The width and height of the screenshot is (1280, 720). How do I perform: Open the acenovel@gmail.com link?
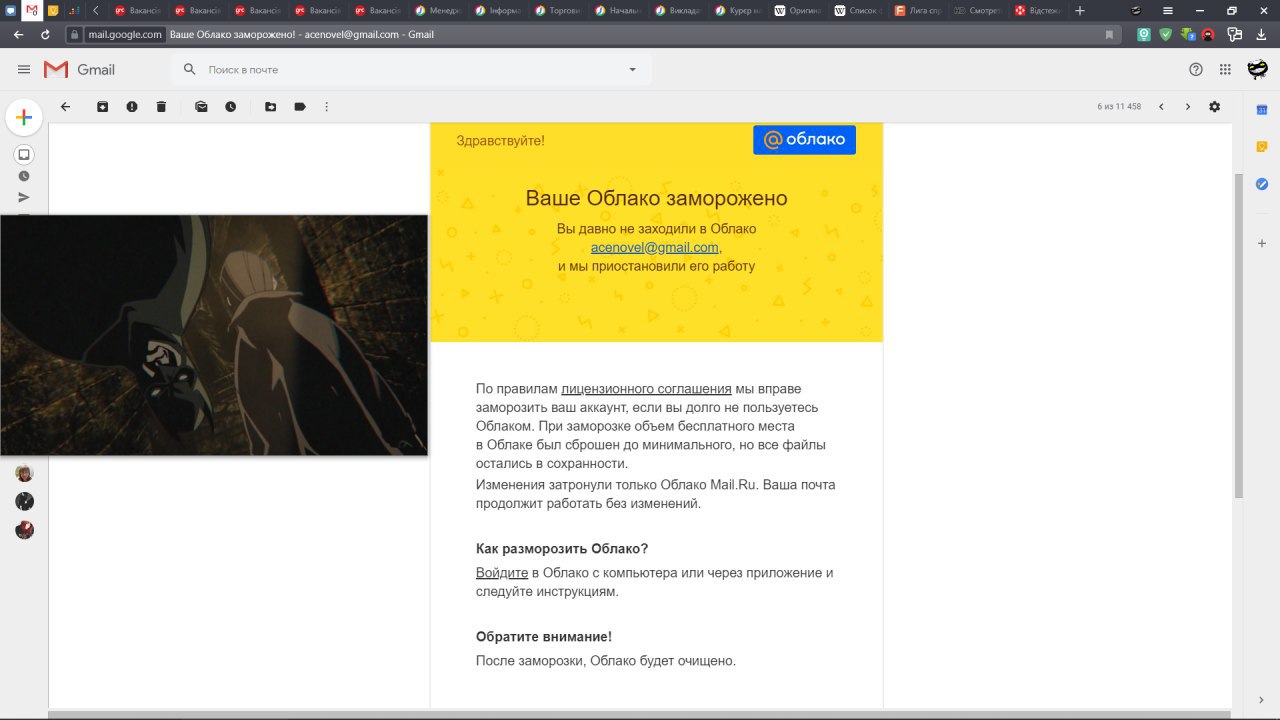[x=655, y=247]
